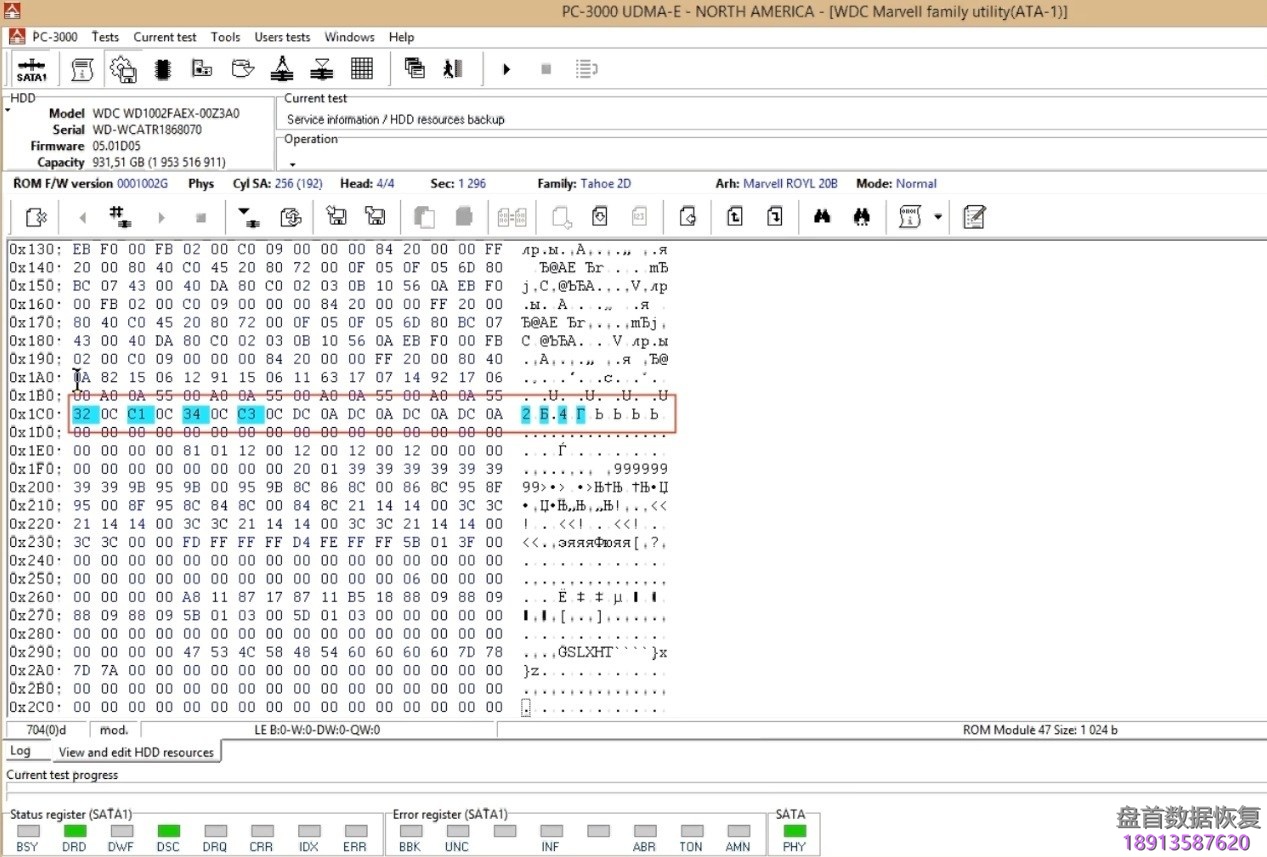This screenshot has width=1267, height=857.
Task: Click the mod. status bar field
Action: pos(114,730)
